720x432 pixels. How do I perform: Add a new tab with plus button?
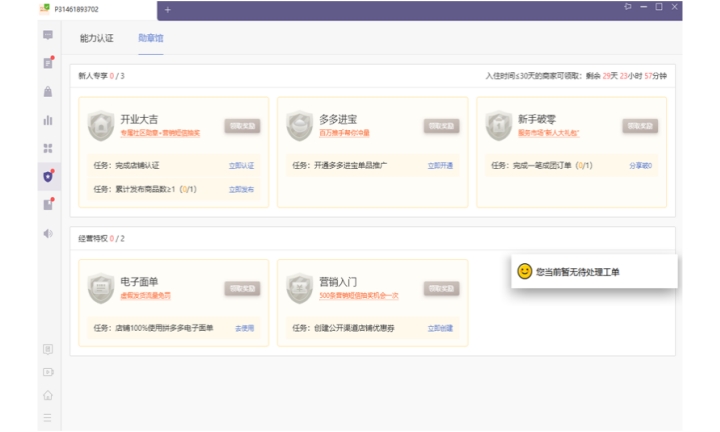click(168, 10)
